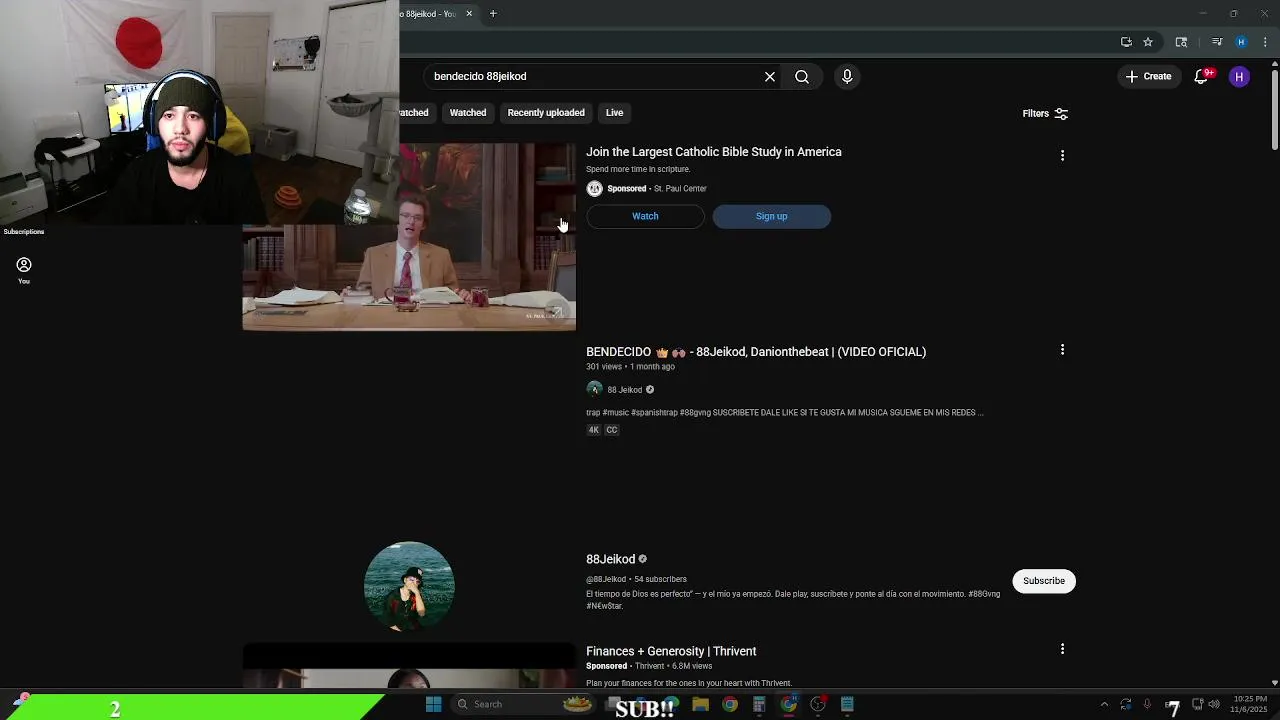1280x720 pixels.
Task: Open the Windows Start menu
Action: 433,704
